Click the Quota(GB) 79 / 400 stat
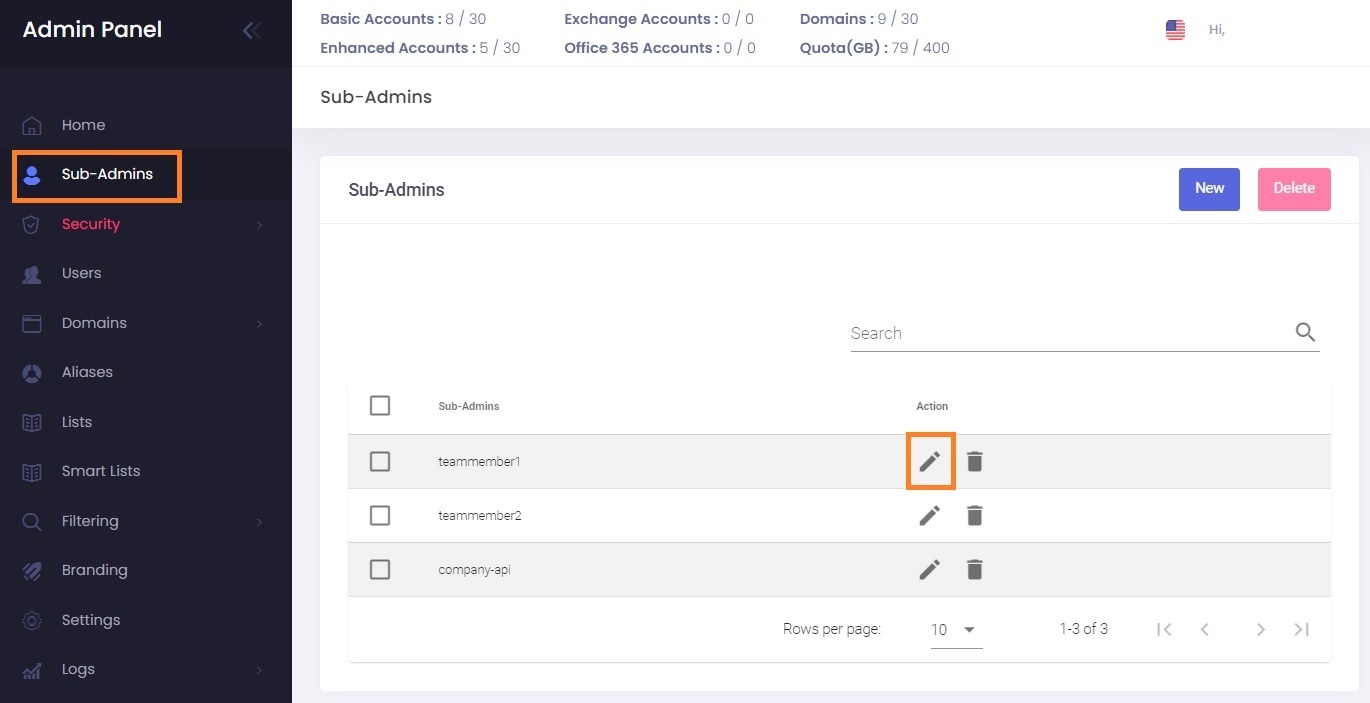1370x703 pixels. point(875,47)
